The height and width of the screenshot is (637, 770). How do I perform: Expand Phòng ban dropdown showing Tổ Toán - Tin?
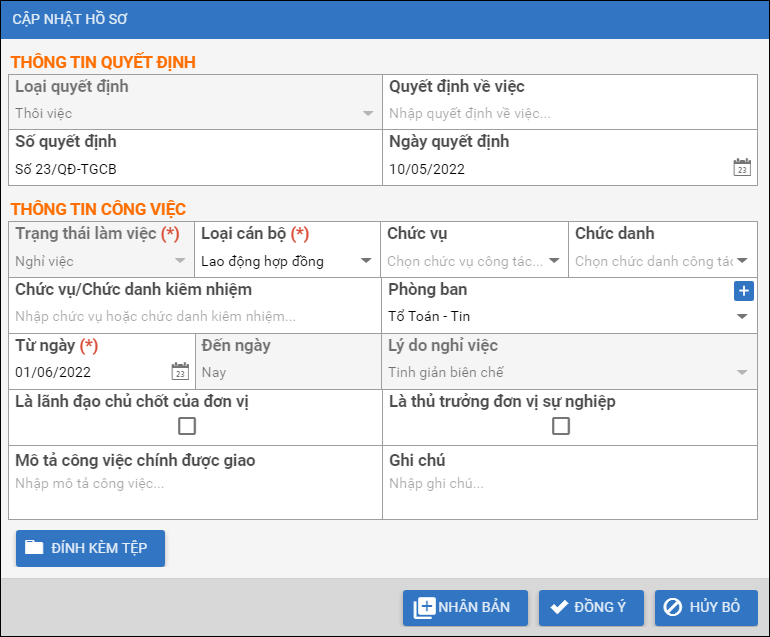click(x=742, y=317)
